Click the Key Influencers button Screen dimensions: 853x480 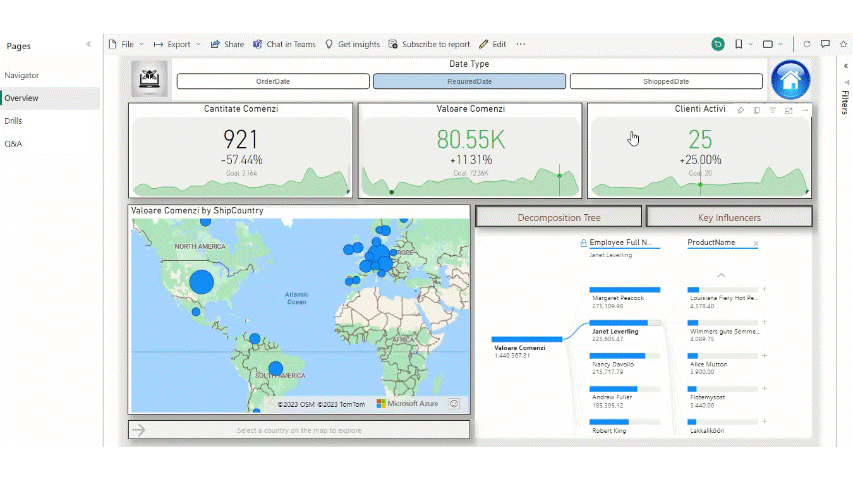pyautogui.click(x=729, y=217)
